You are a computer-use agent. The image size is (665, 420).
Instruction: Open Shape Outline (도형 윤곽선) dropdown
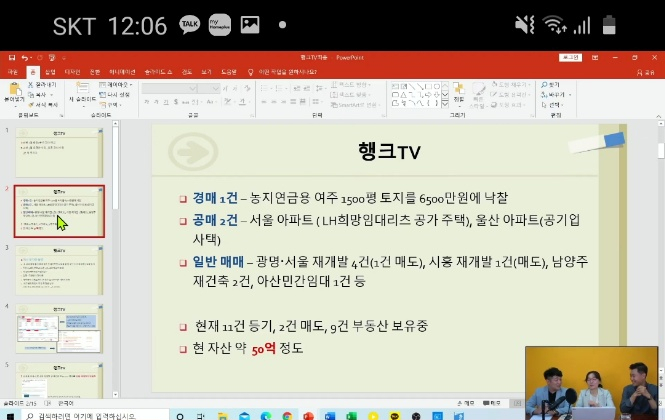click(511, 94)
